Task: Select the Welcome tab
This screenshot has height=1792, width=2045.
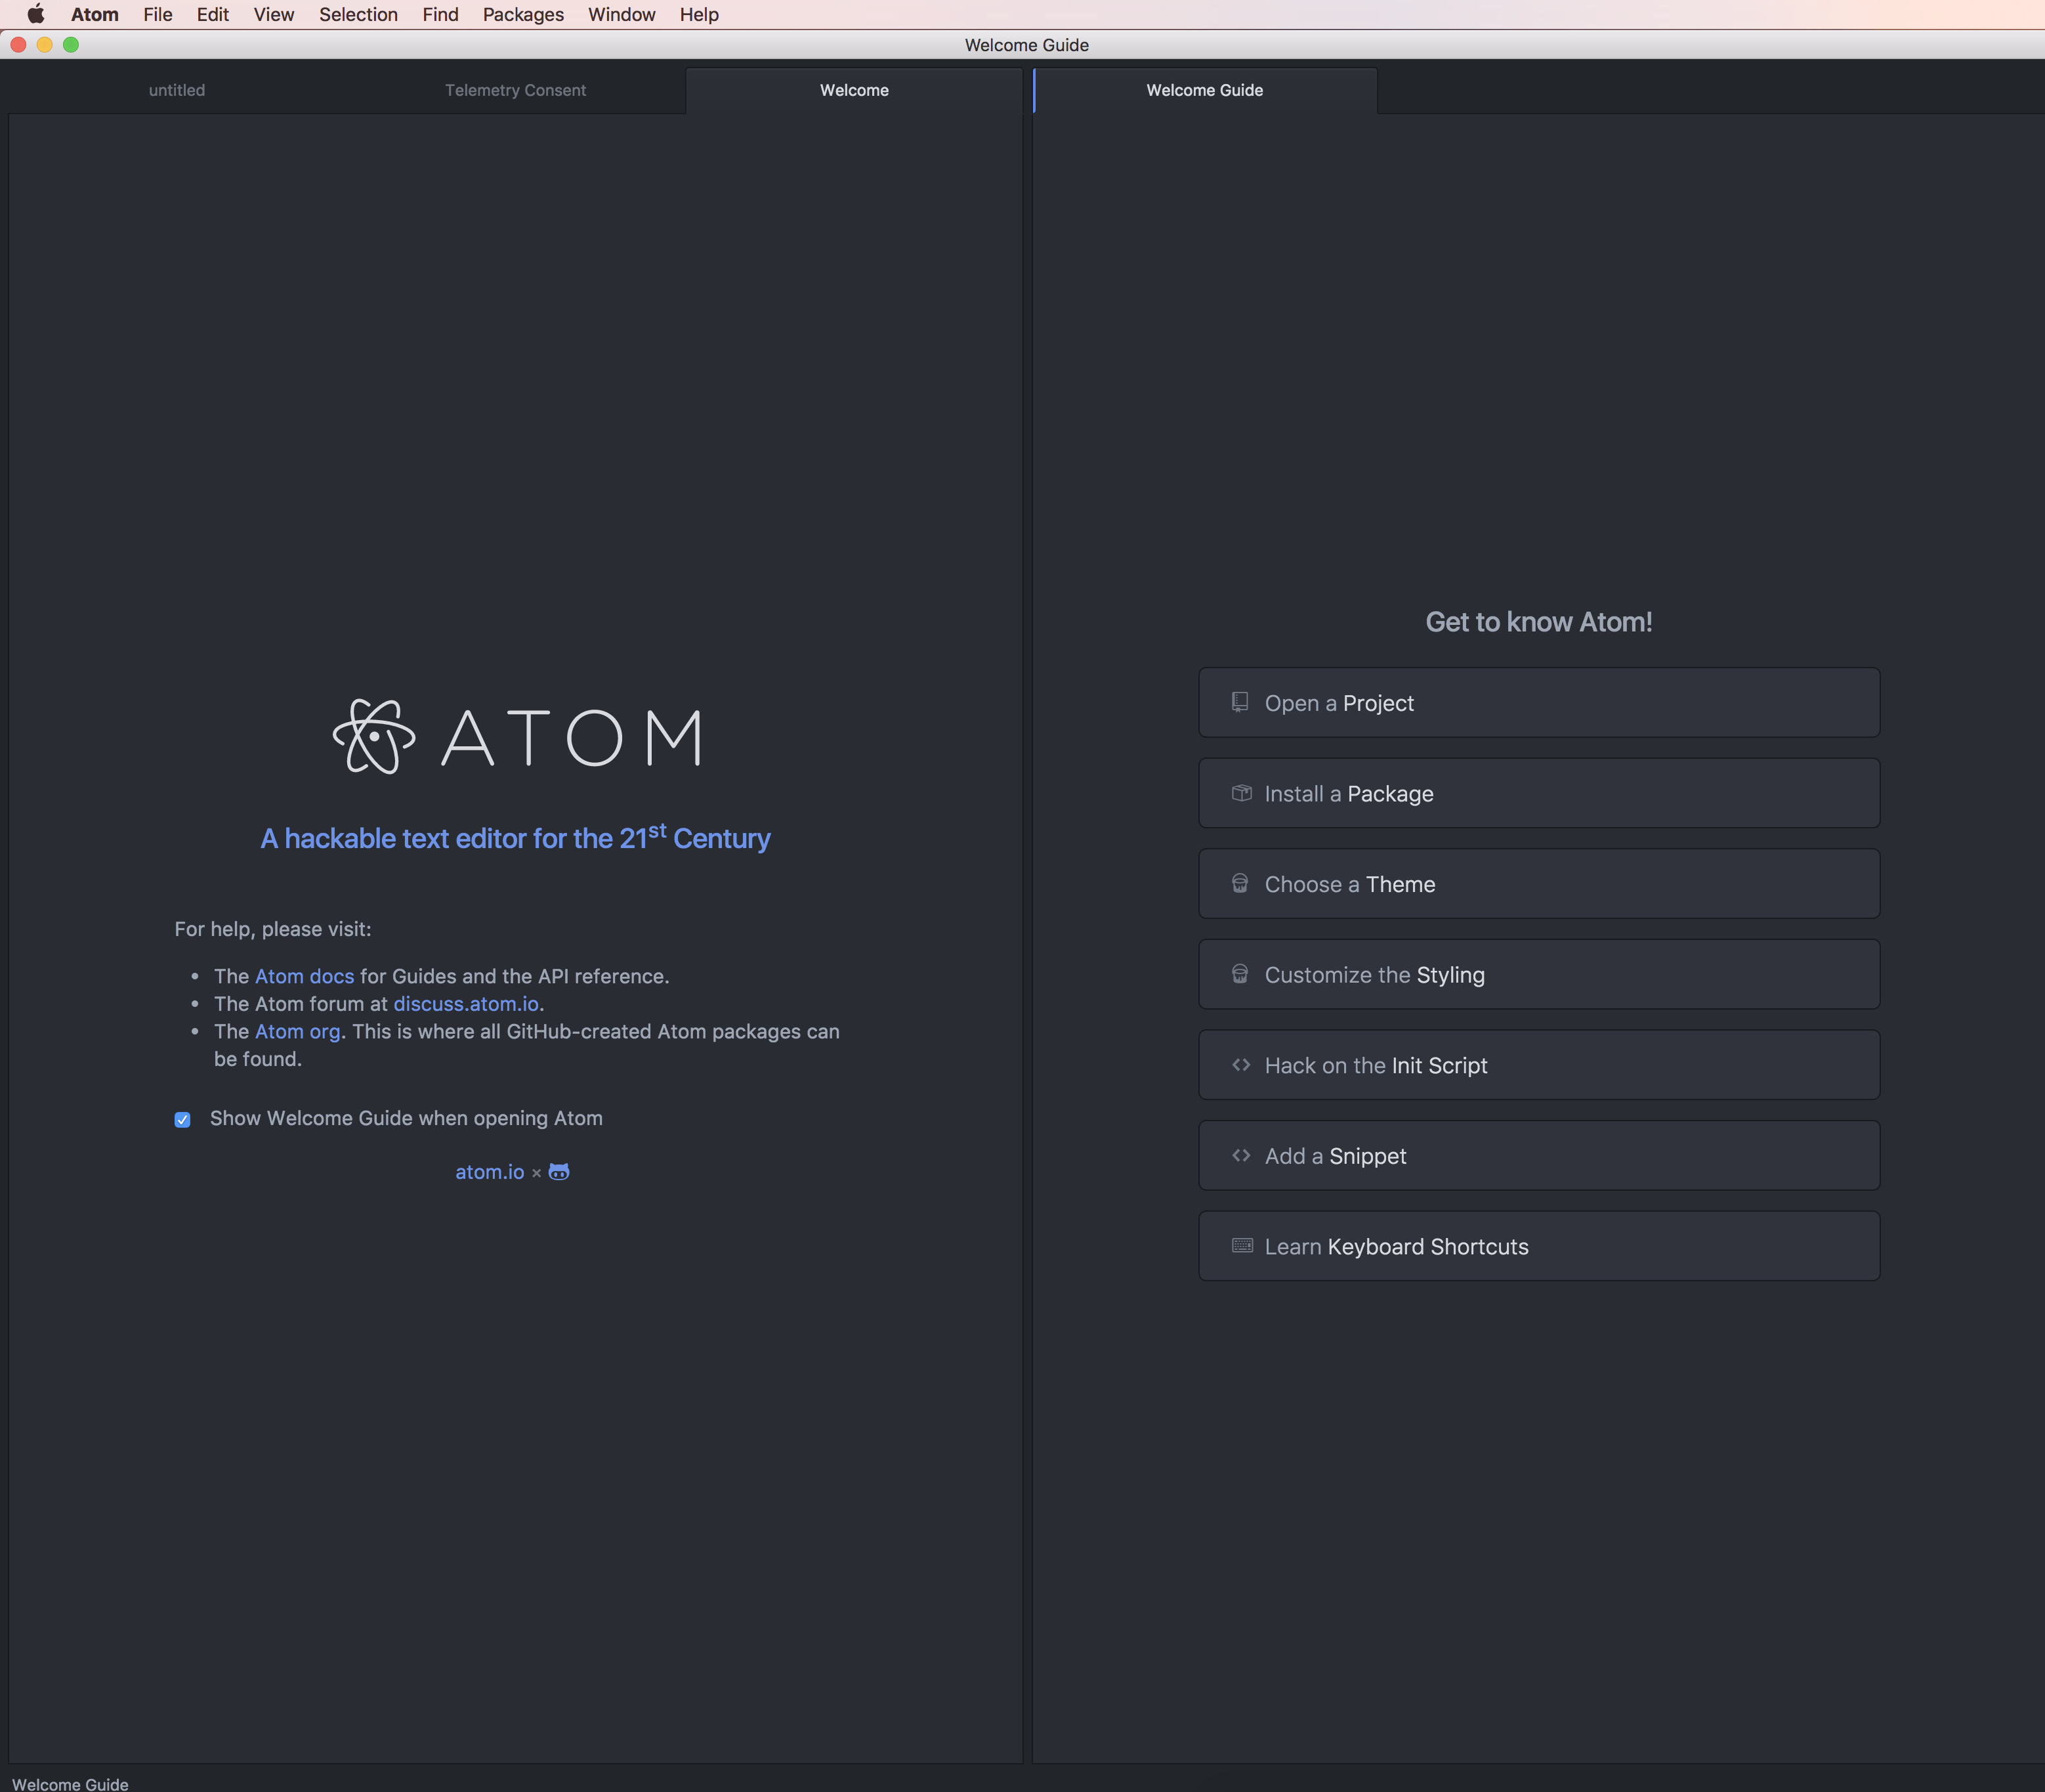Action: (x=854, y=90)
